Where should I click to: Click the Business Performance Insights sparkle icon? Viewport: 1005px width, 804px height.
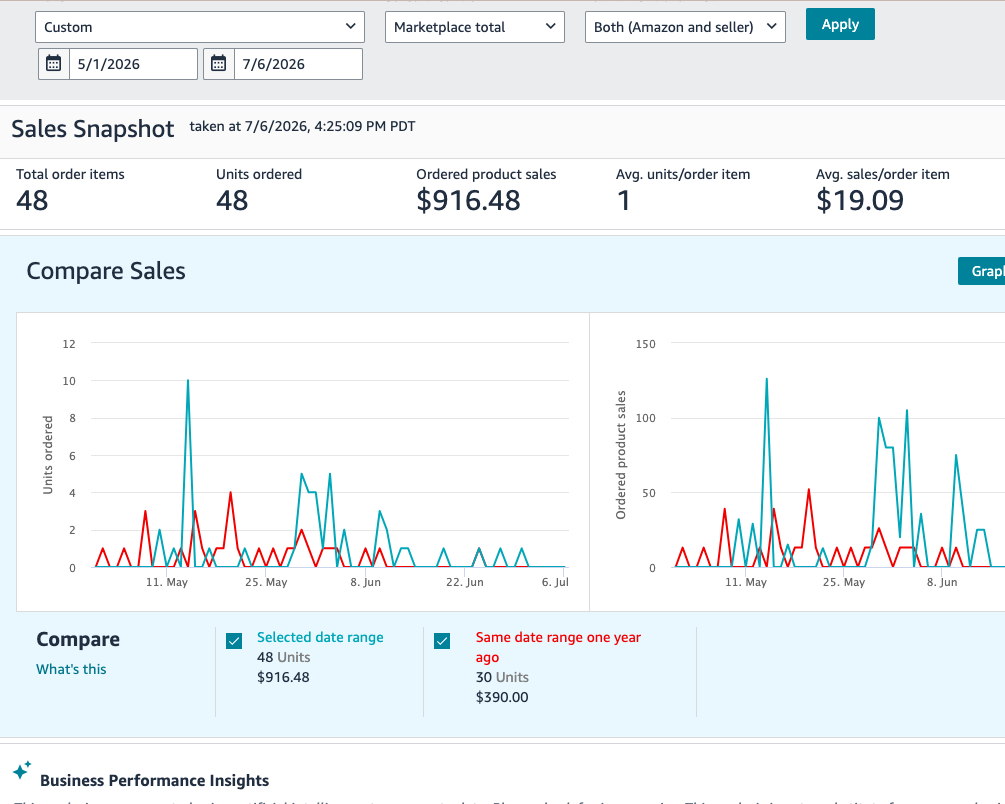click(x=22, y=770)
